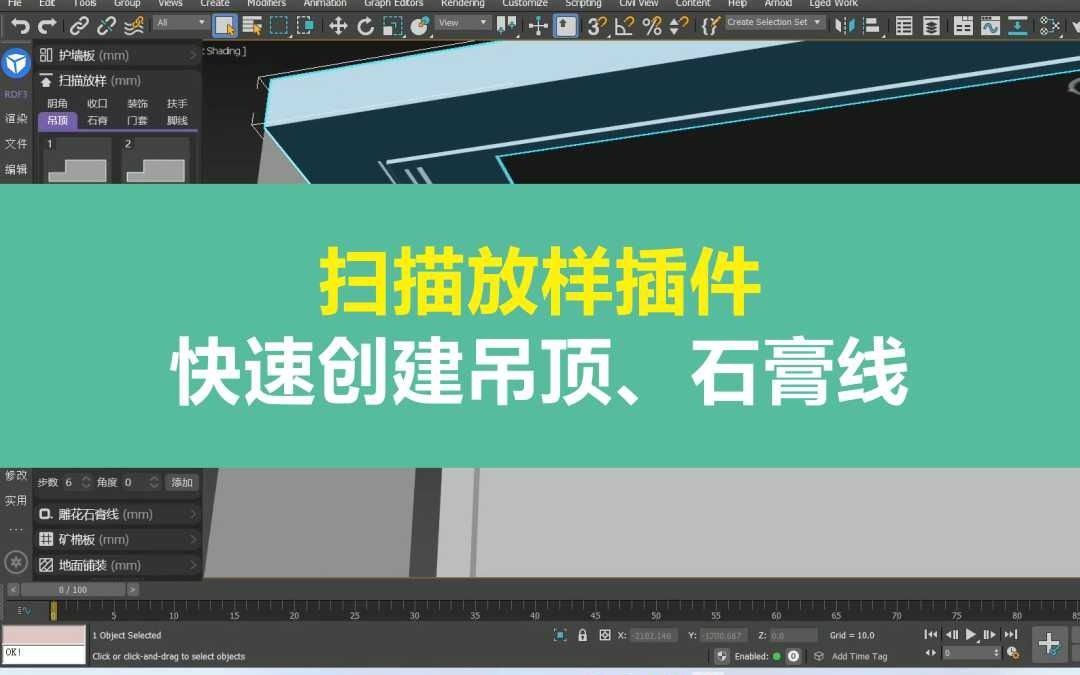Open the Create Selection Set dropdown
Image resolution: width=1080 pixels, height=675 pixels.
pos(774,23)
